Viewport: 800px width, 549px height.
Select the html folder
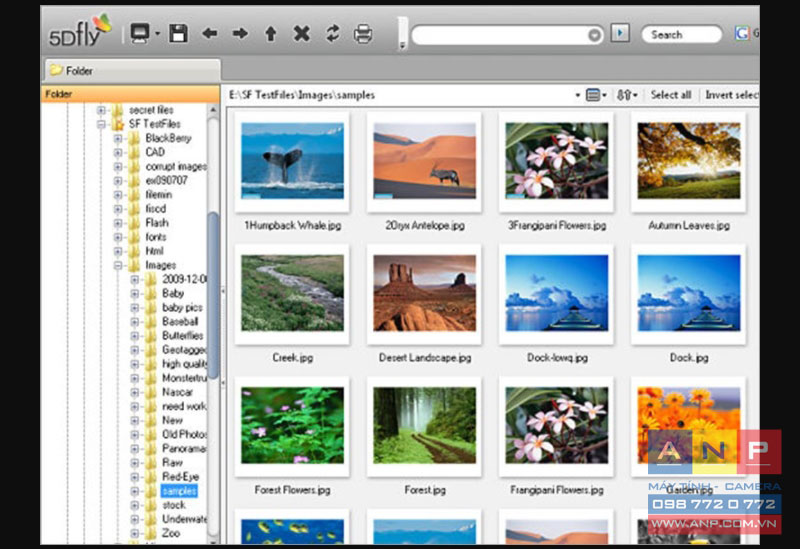click(154, 251)
